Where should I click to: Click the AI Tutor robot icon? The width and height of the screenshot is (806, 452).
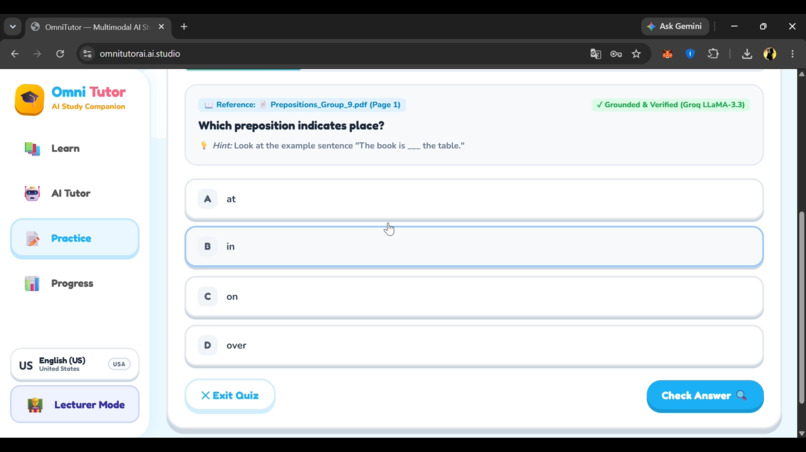[x=32, y=193]
